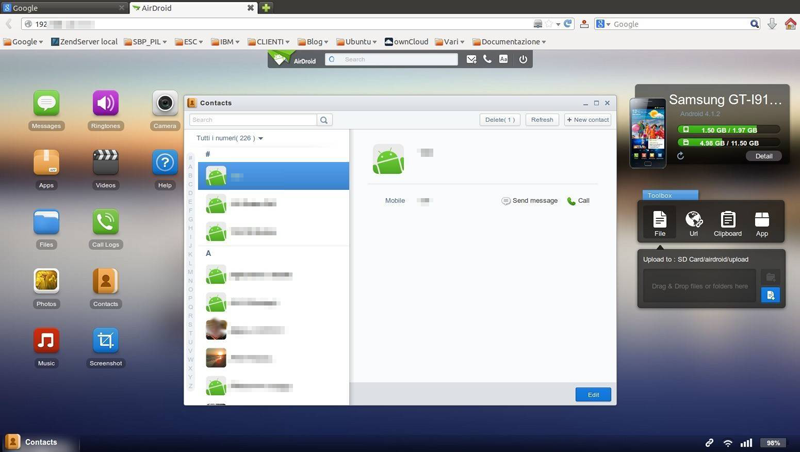Open the Call Logs icon

click(105, 222)
